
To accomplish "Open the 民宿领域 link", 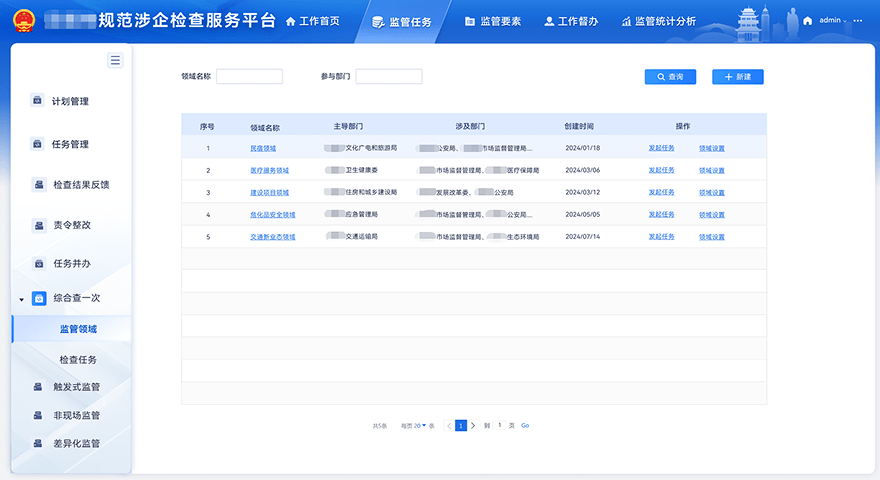I will [x=263, y=148].
